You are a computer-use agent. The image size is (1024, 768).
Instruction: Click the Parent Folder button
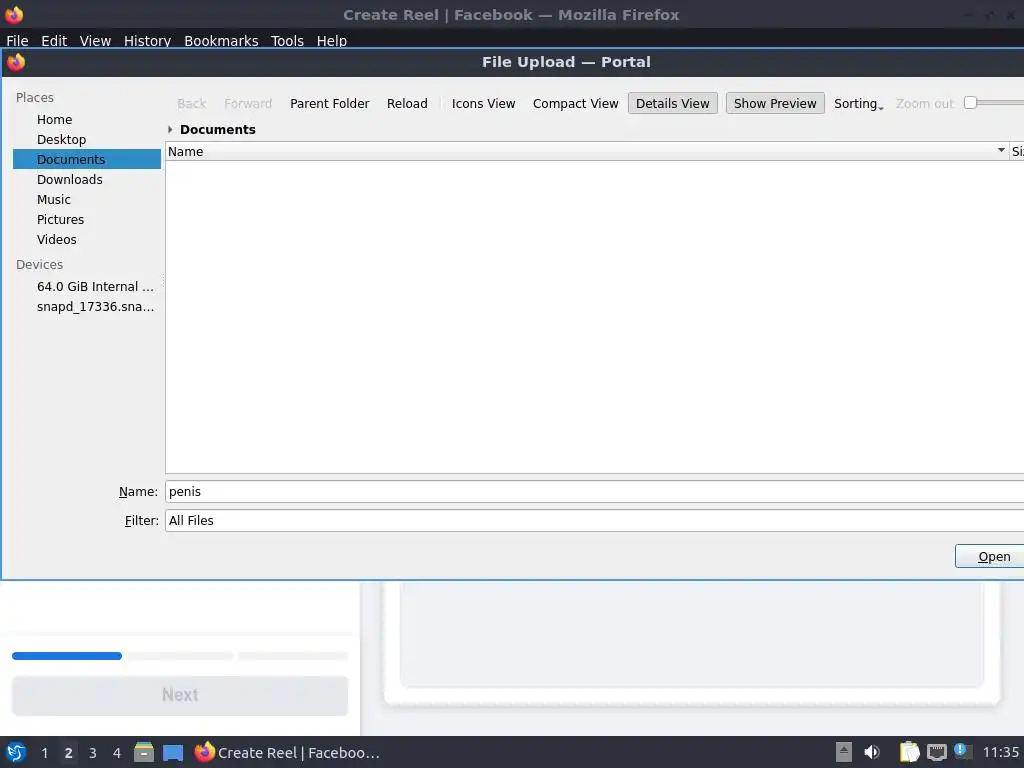(x=329, y=103)
